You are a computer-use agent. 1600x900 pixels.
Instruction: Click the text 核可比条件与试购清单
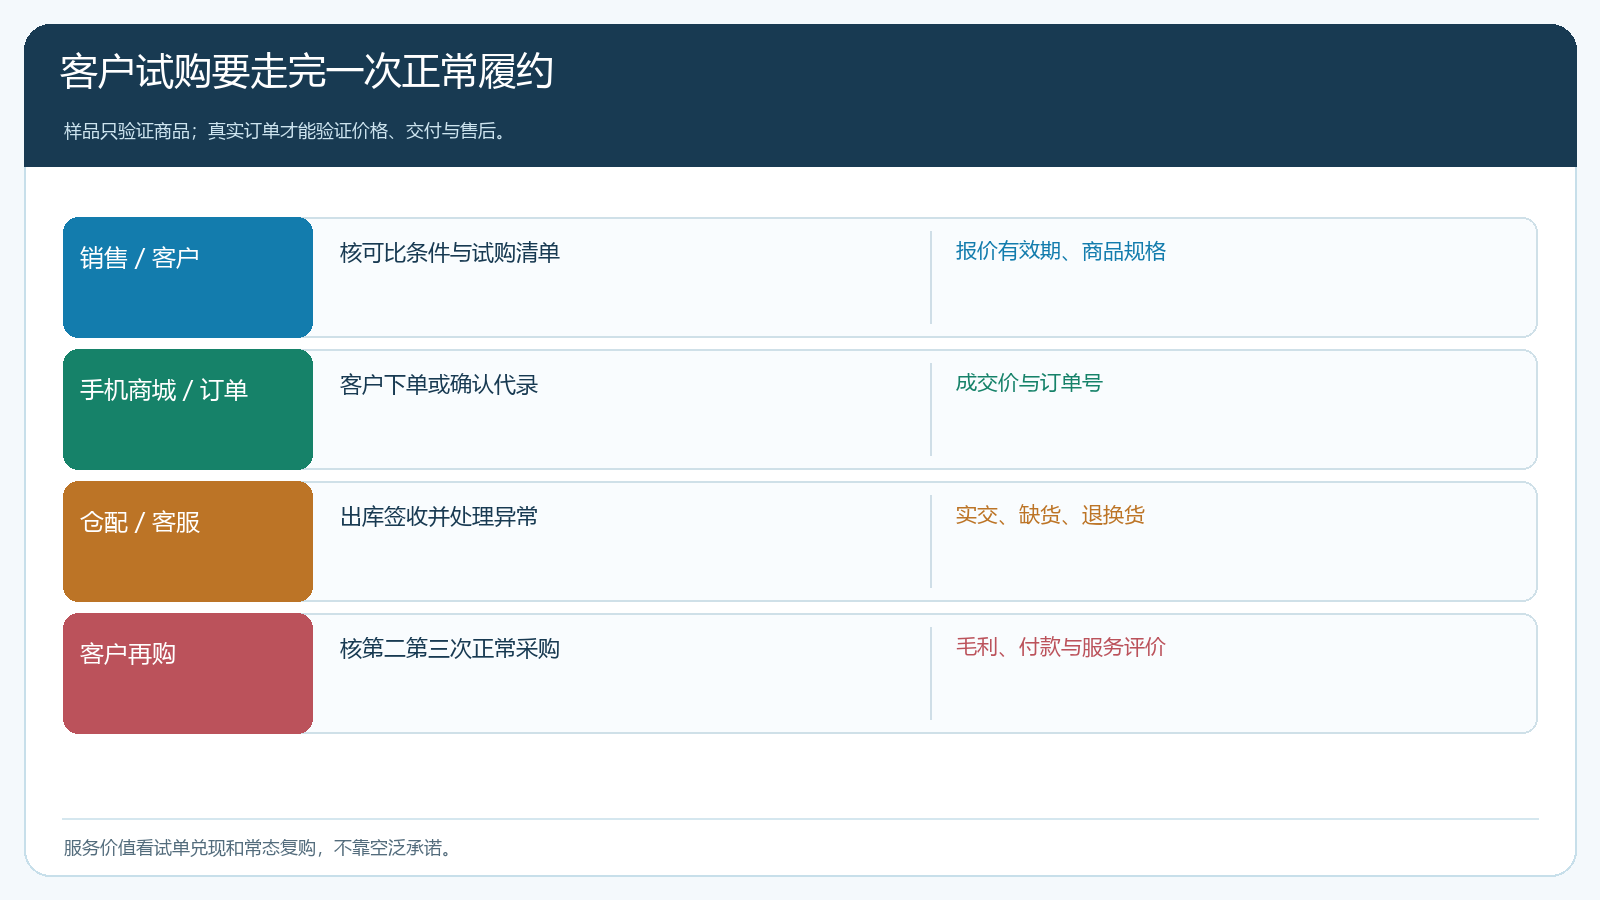click(450, 253)
